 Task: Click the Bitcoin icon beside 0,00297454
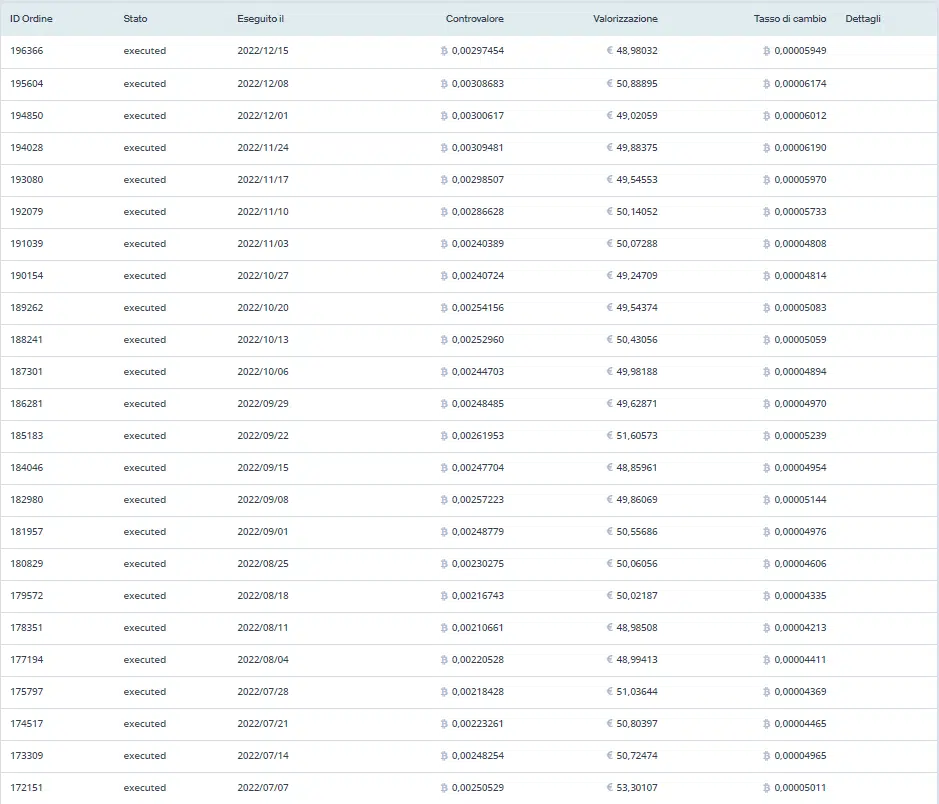[444, 51]
